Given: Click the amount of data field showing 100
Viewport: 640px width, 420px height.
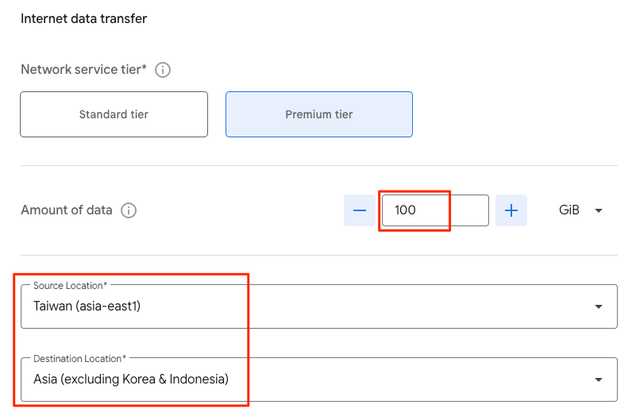Looking at the screenshot, I should [432, 211].
